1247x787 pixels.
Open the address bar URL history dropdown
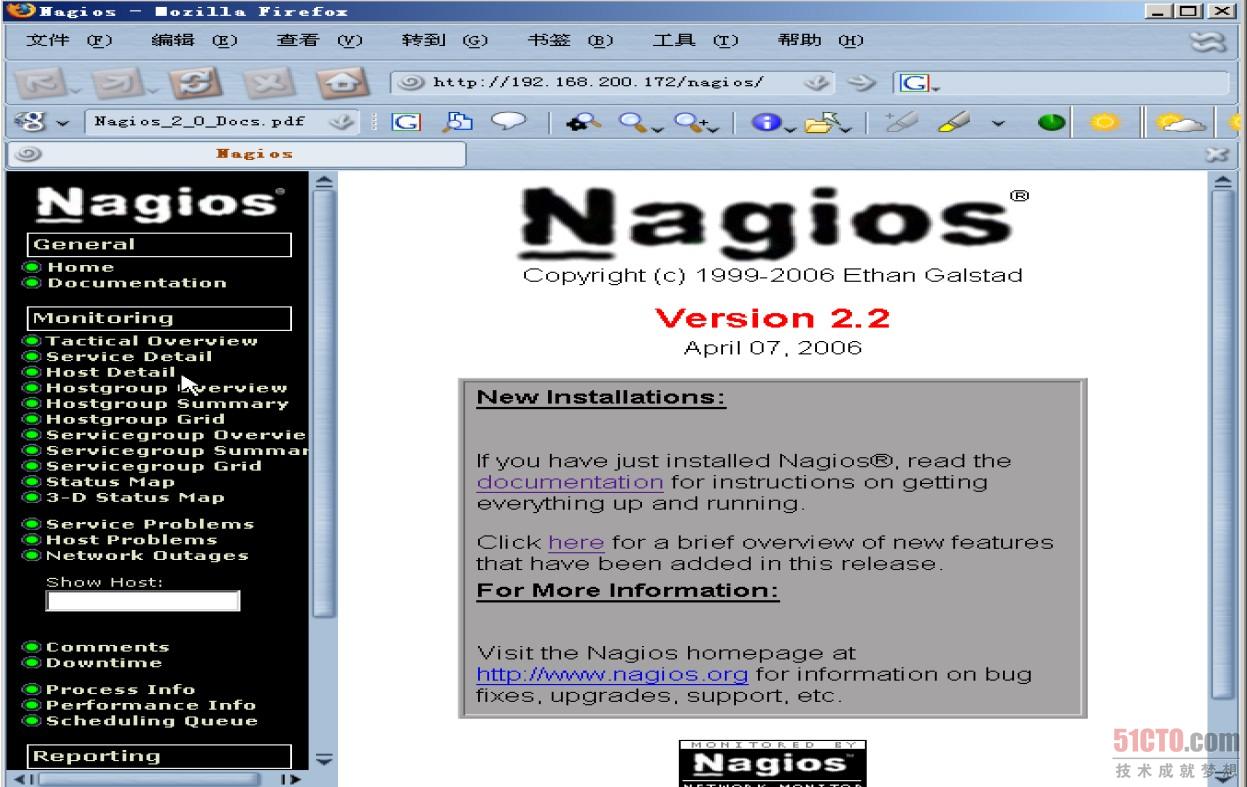[817, 83]
